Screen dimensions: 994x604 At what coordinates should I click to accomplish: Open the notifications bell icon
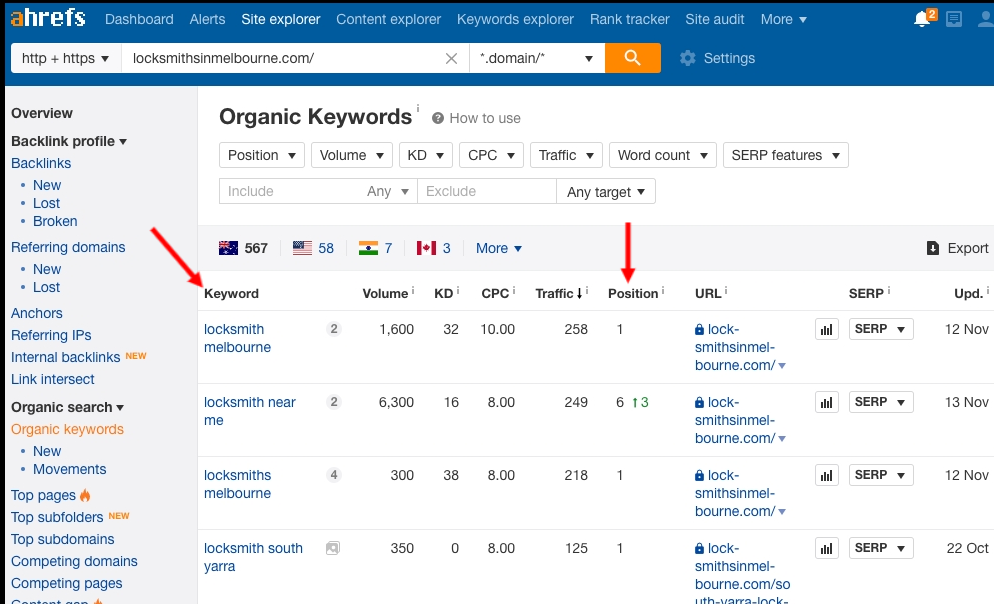pyautogui.click(x=923, y=19)
